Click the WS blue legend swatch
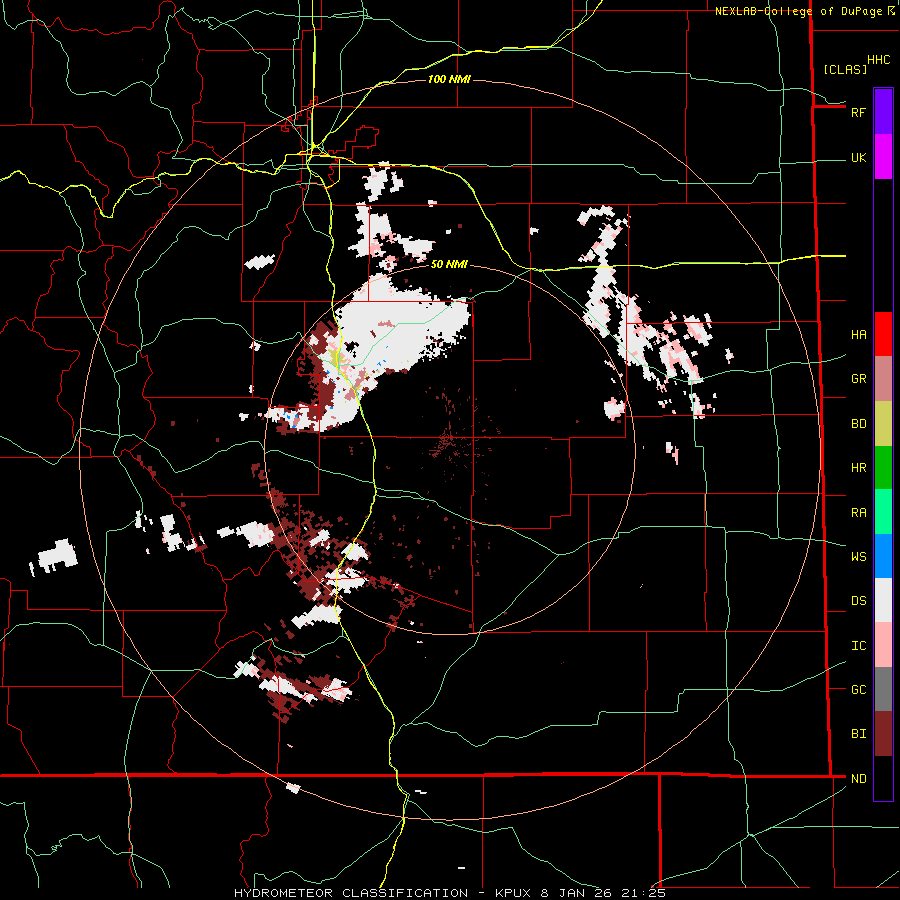This screenshot has height=900, width=900. 883,556
